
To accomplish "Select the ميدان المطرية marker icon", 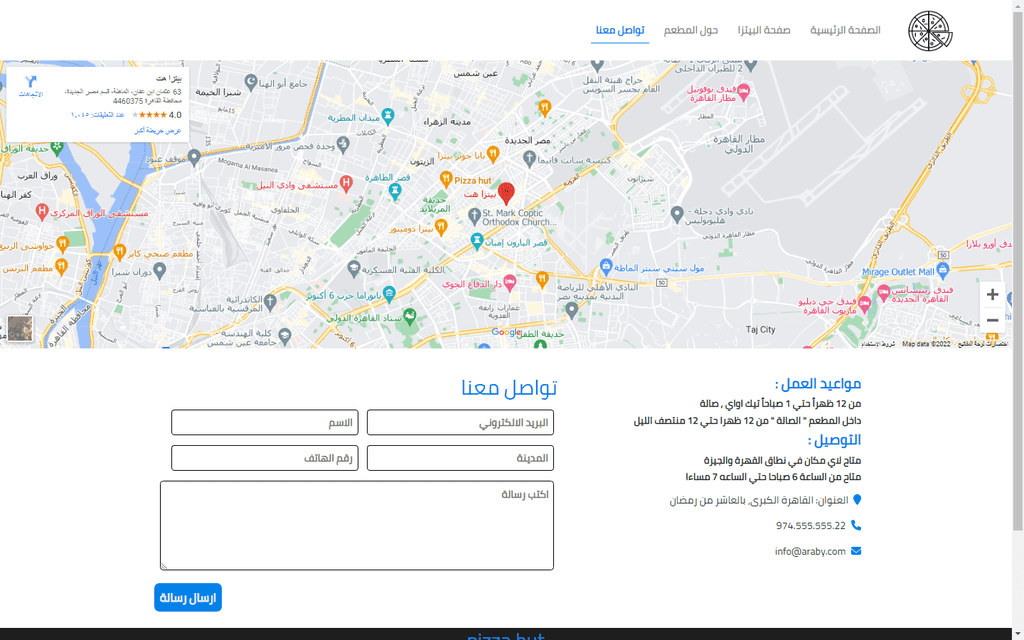I will point(388,116).
